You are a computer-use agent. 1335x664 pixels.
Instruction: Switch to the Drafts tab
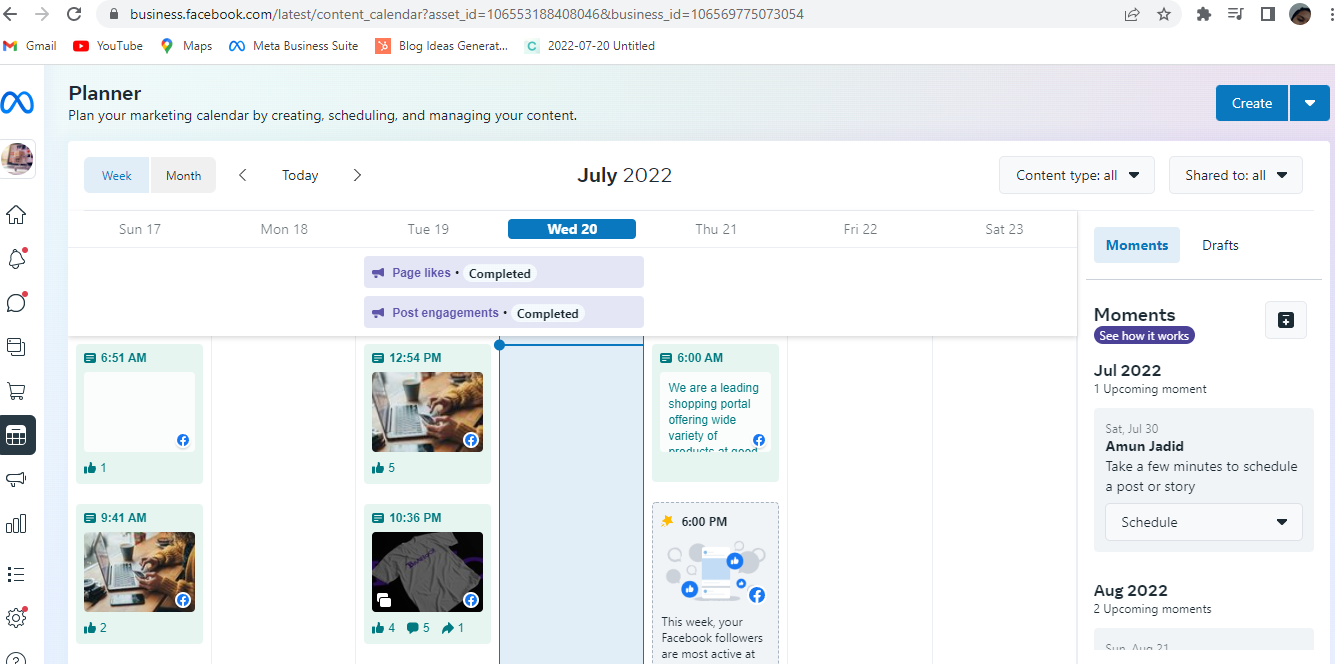tap(1220, 245)
